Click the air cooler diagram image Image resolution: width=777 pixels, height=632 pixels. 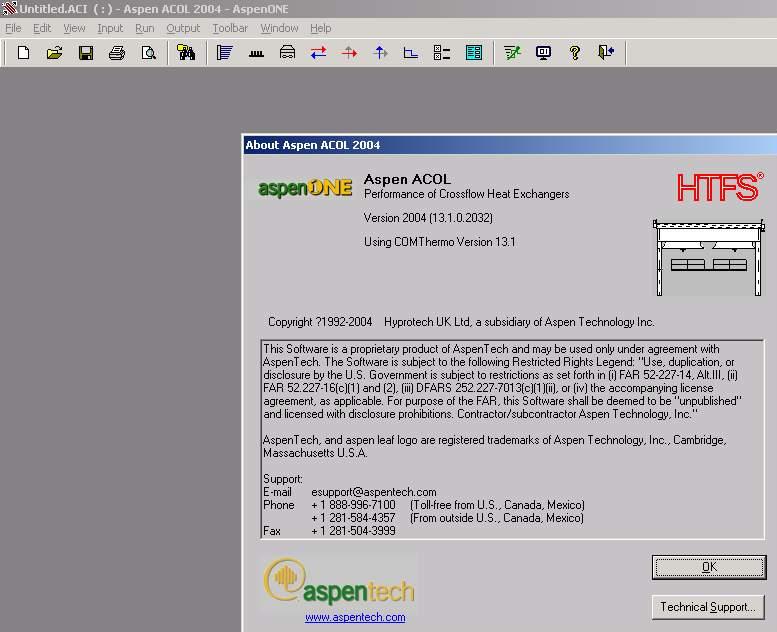[709, 258]
